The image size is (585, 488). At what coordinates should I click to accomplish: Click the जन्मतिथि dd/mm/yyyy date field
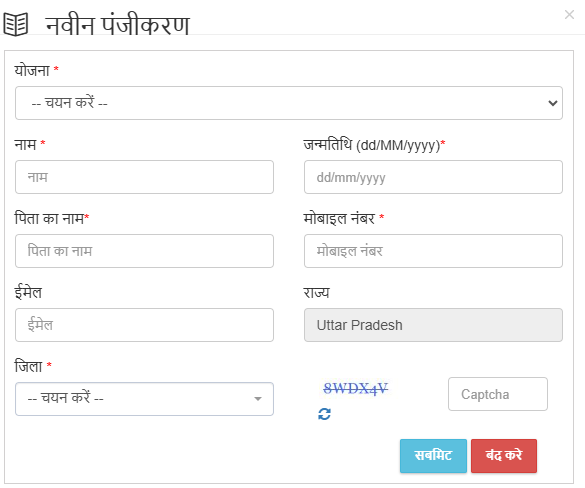(x=433, y=177)
